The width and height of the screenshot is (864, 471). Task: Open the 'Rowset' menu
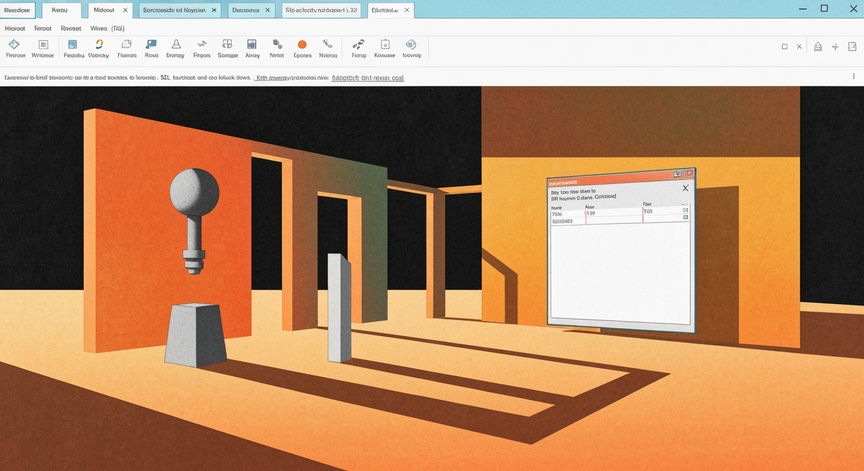71,28
